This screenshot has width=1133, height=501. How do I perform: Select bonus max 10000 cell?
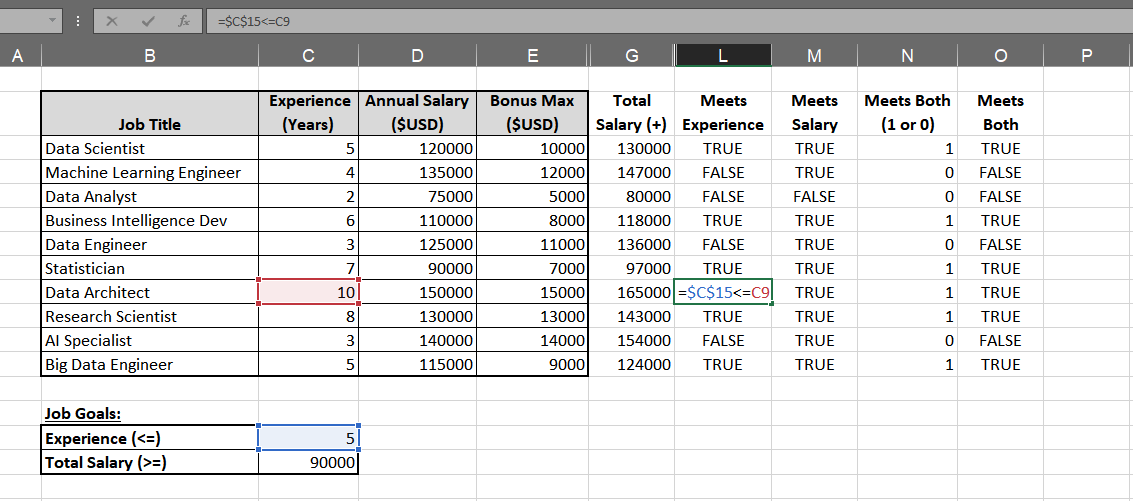532,148
